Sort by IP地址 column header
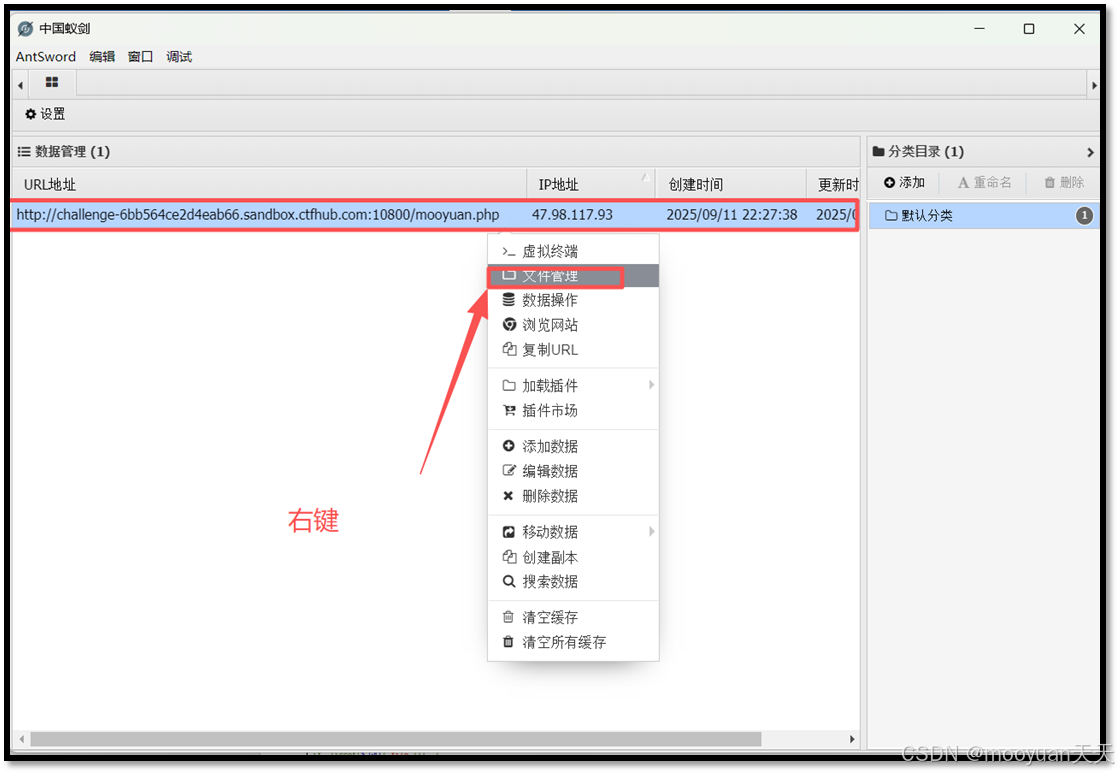This screenshot has width=1119, height=774. (x=592, y=185)
